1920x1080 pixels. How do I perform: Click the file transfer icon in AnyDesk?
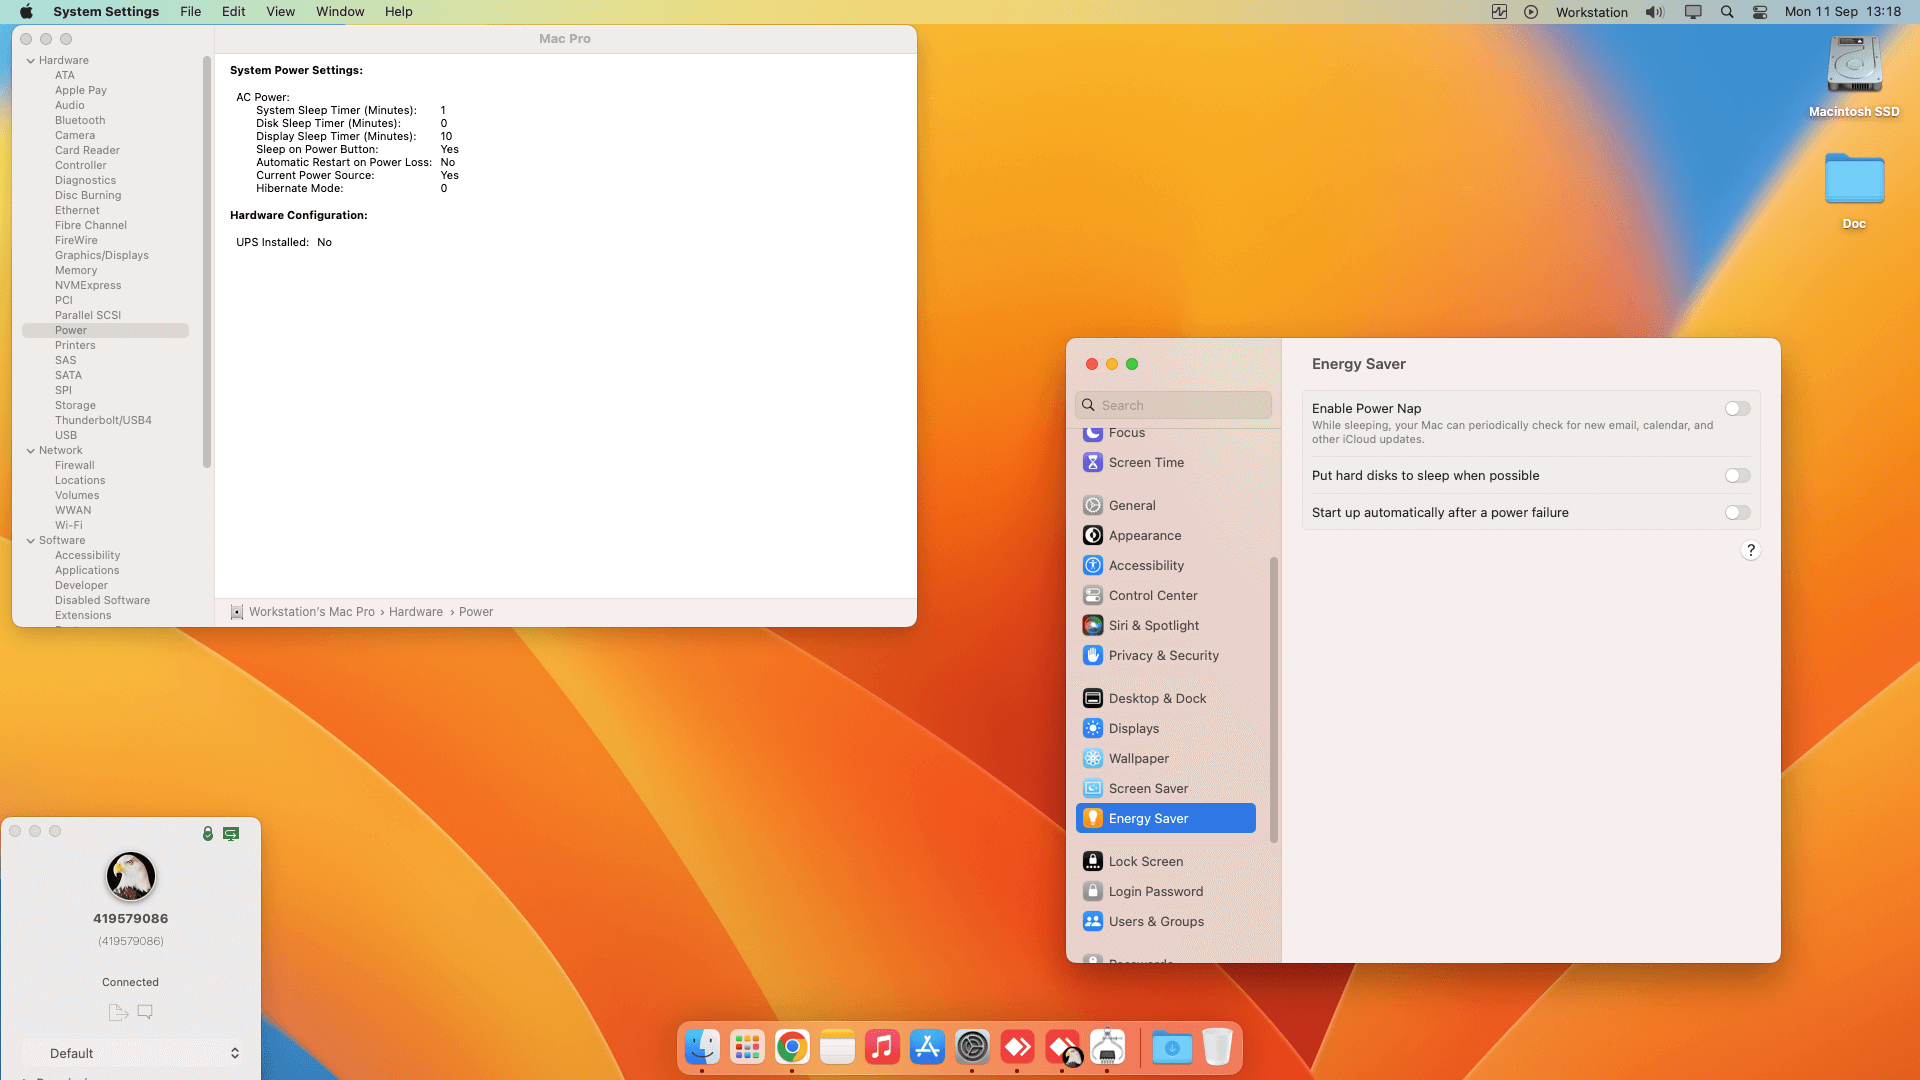(118, 1012)
